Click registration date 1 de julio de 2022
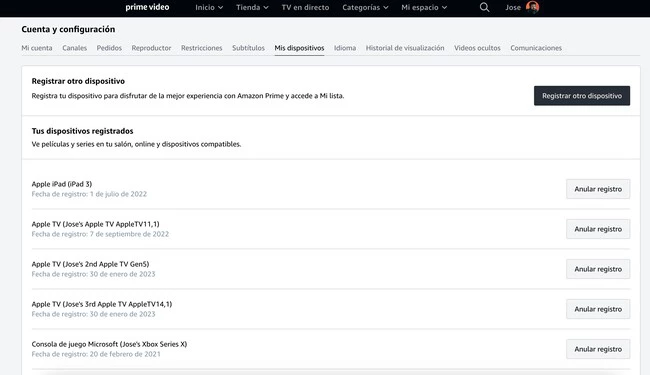Viewport: 650px width, 375px height. (118, 194)
